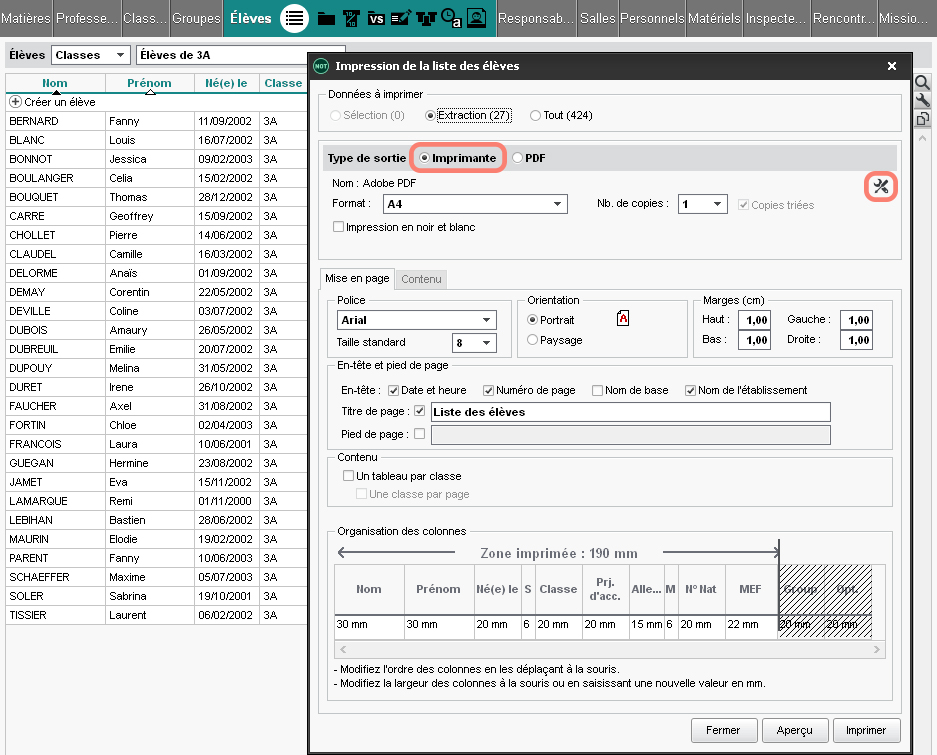Select student row BERNARD Fanny

[x=156, y=121]
